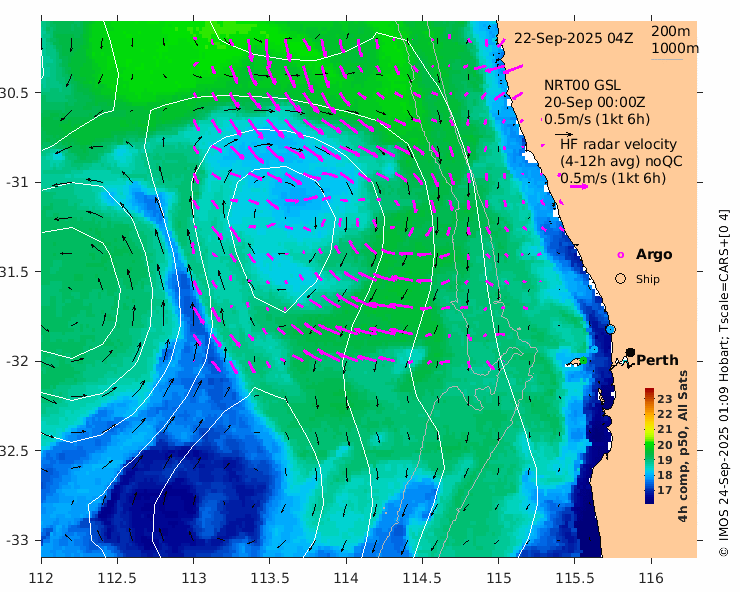Click the SST colorbar gradient

coord(650,446)
